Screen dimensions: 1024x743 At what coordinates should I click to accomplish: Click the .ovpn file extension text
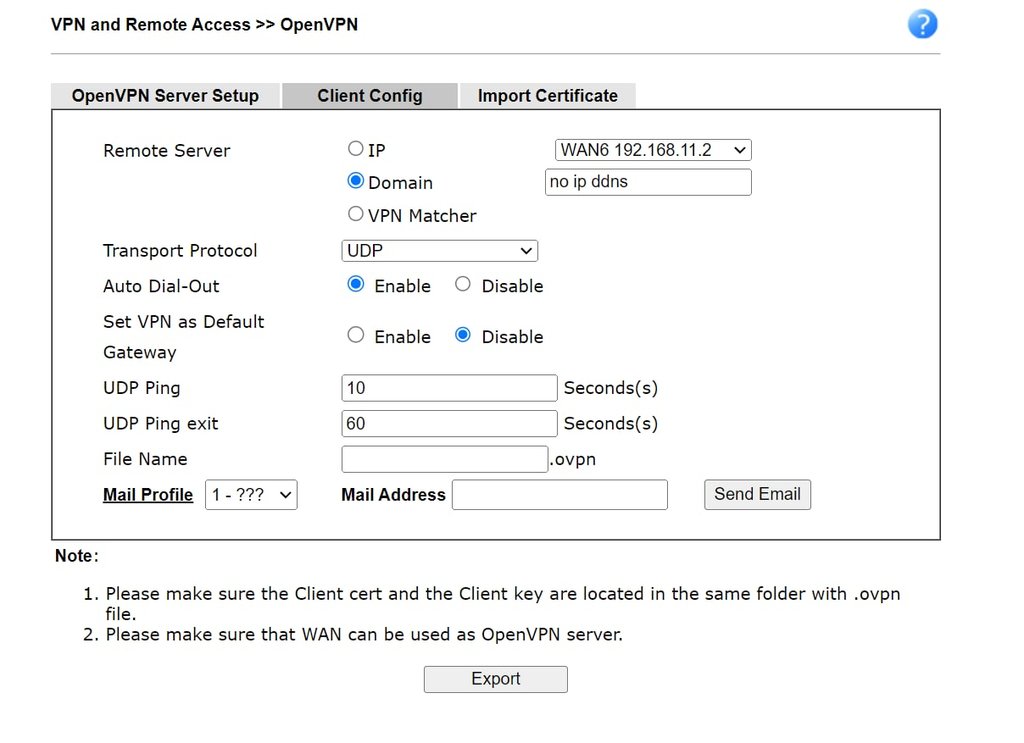point(573,460)
